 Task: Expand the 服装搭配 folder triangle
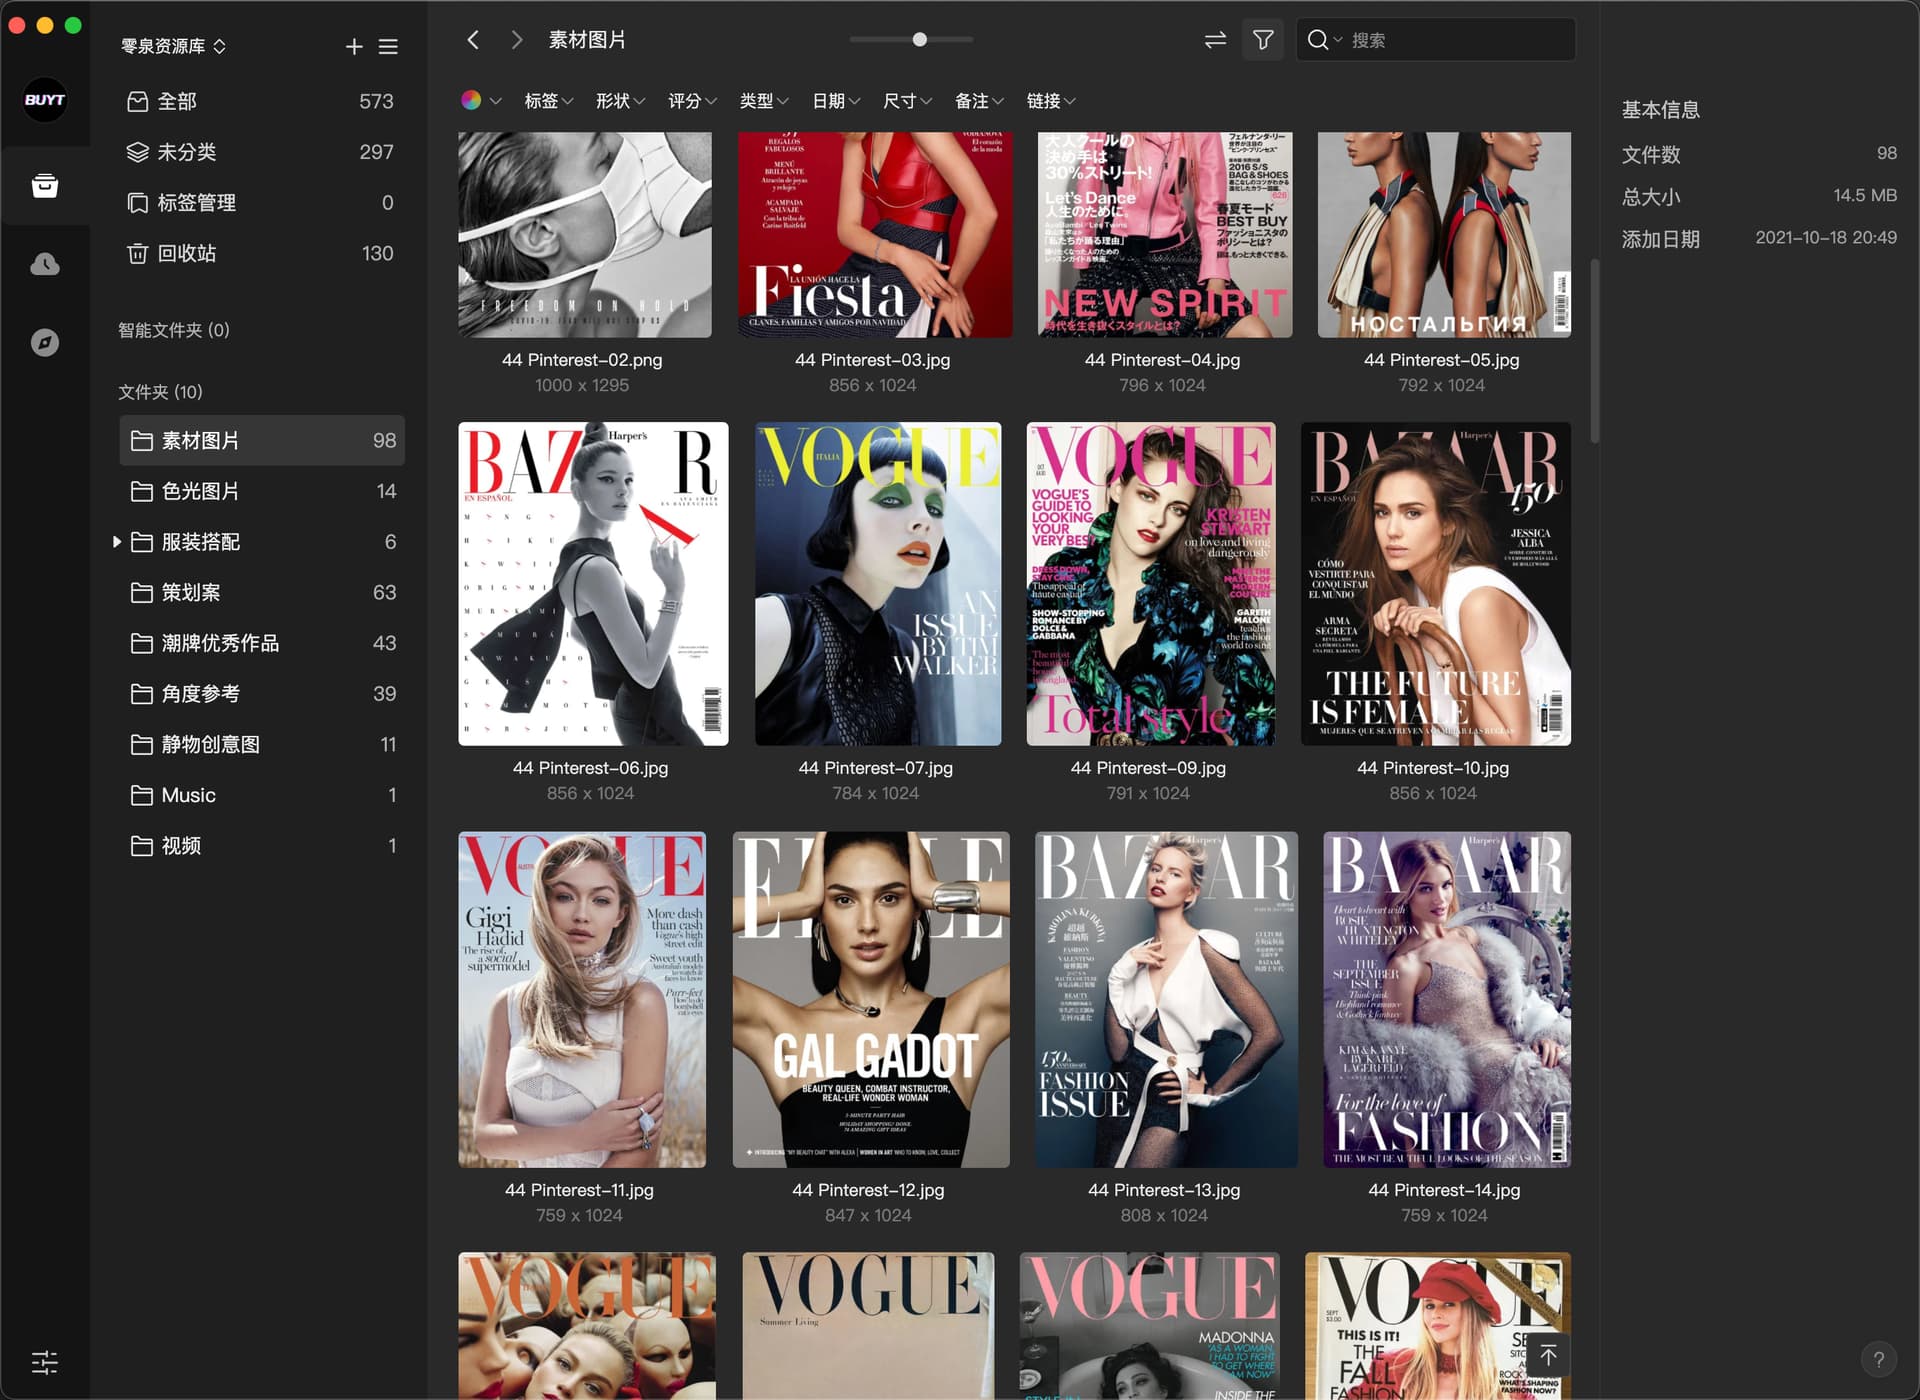117,542
